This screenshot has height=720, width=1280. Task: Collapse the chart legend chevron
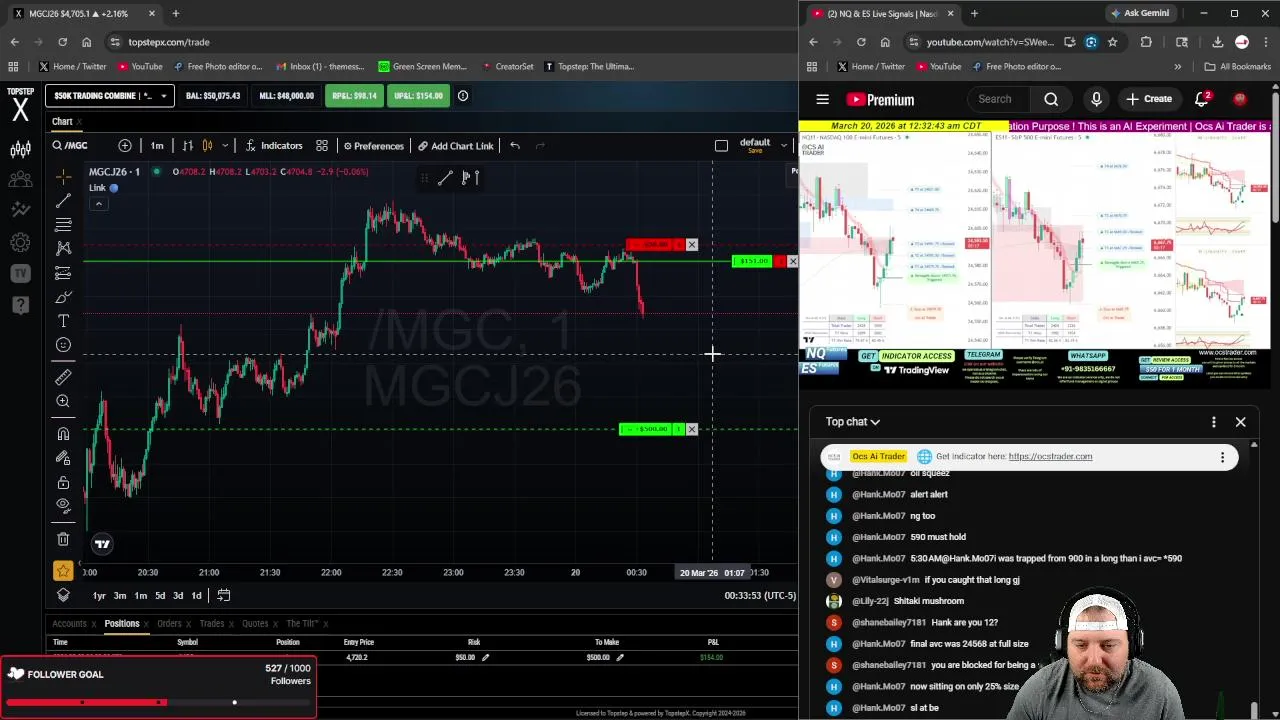[98, 204]
